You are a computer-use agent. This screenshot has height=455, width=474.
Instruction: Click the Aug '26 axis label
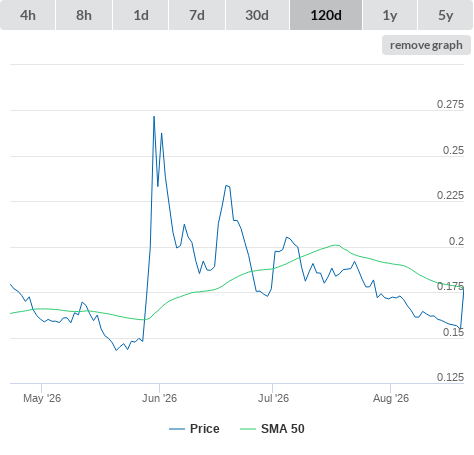[391, 398]
